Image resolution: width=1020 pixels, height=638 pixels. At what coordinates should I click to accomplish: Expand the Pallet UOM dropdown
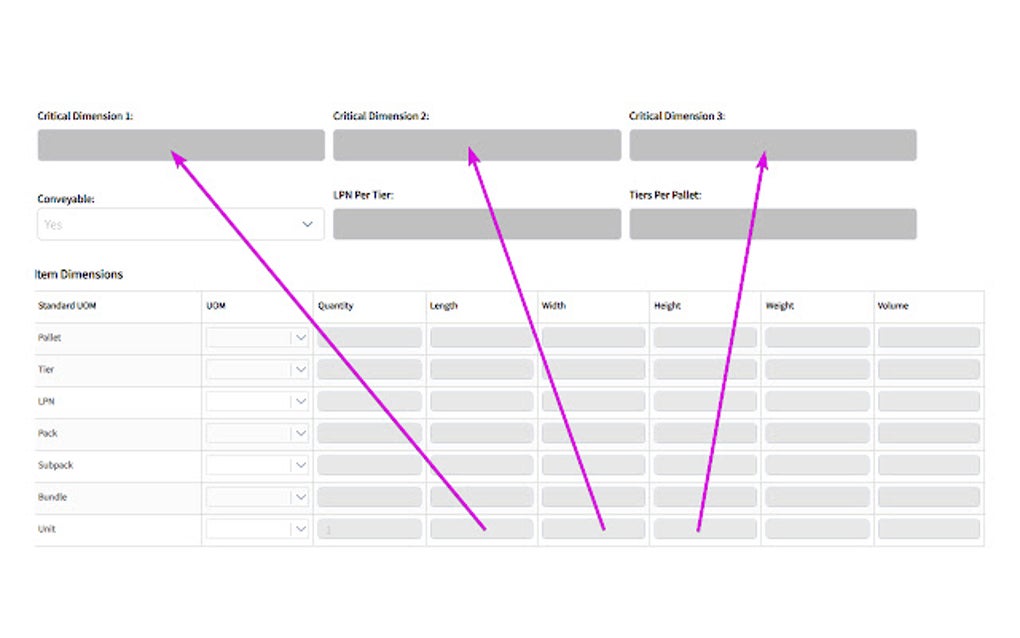pos(258,338)
